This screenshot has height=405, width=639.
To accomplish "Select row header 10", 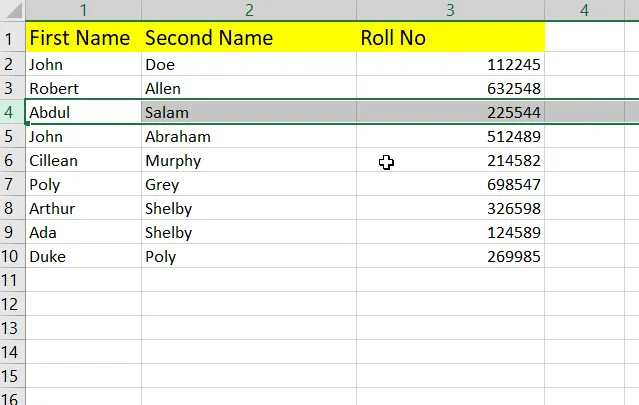I will (x=12, y=256).
